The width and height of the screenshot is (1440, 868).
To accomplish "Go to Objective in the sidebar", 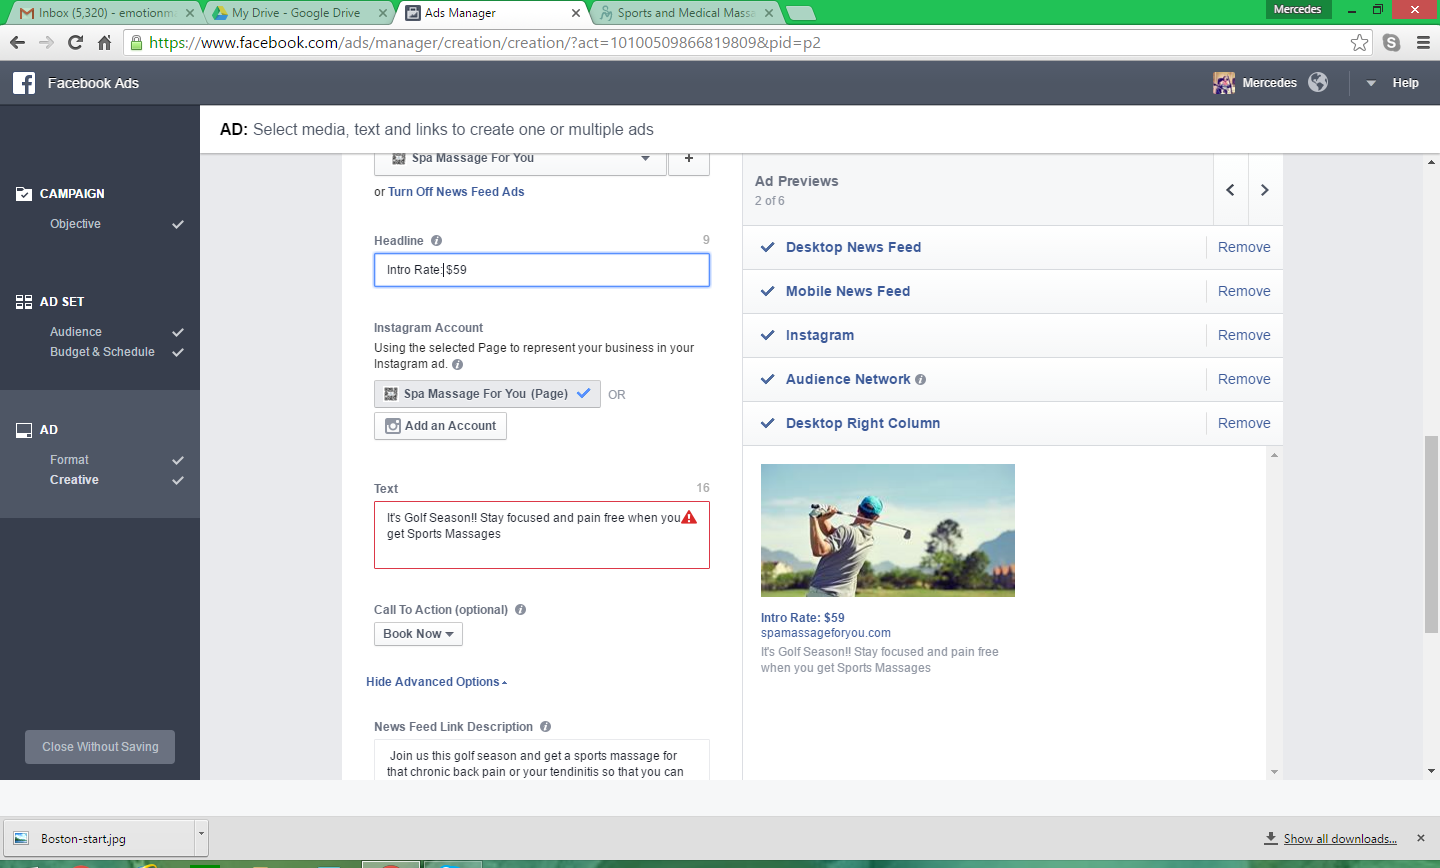I will (x=75, y=224).
